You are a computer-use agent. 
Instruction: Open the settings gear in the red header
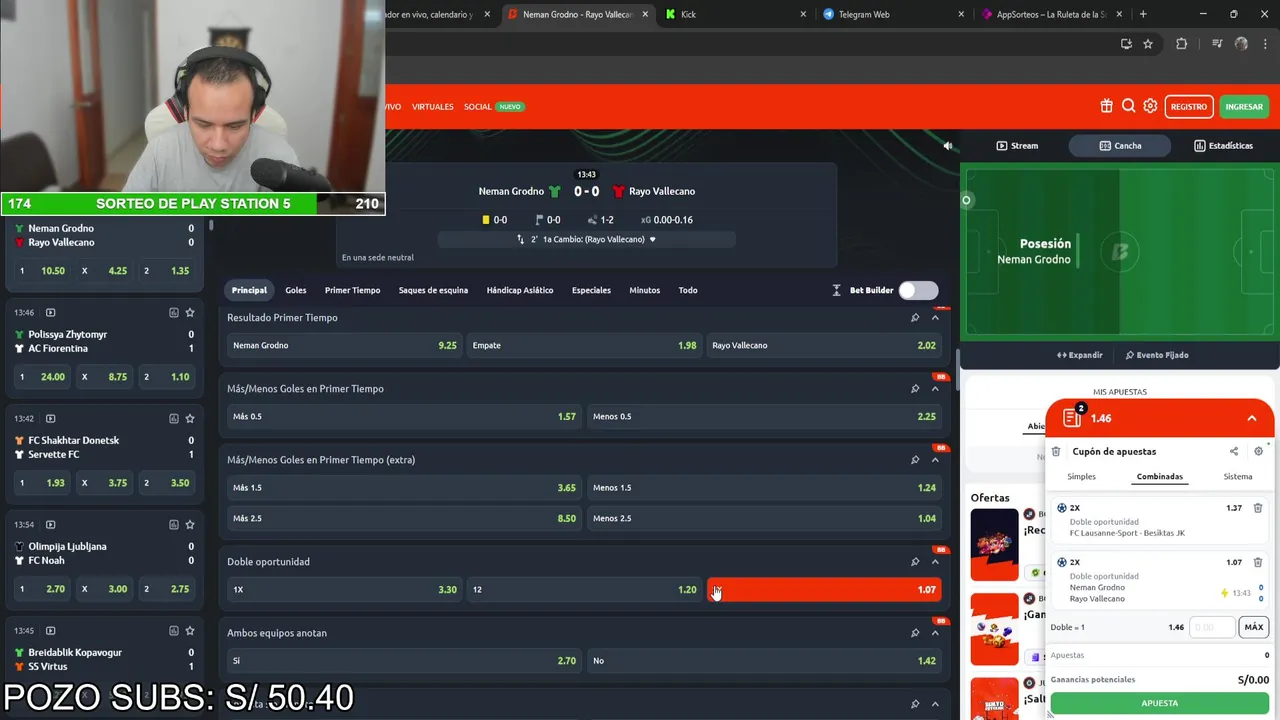(1150, 106)
